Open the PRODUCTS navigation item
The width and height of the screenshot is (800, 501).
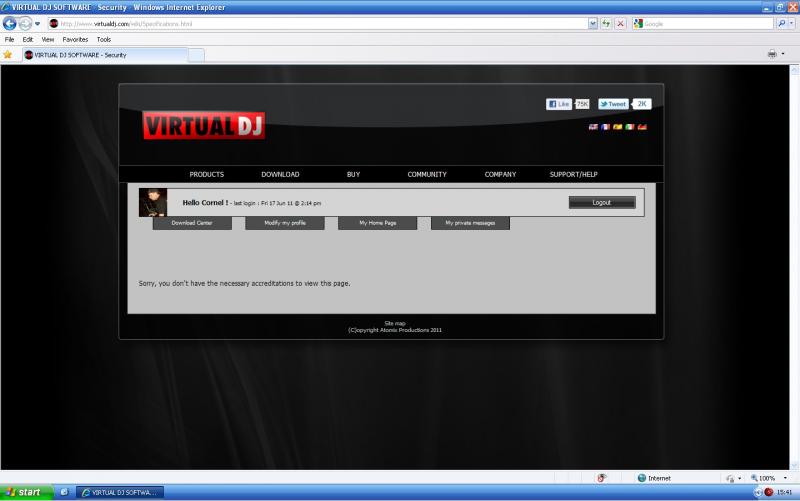click(207, 174)
